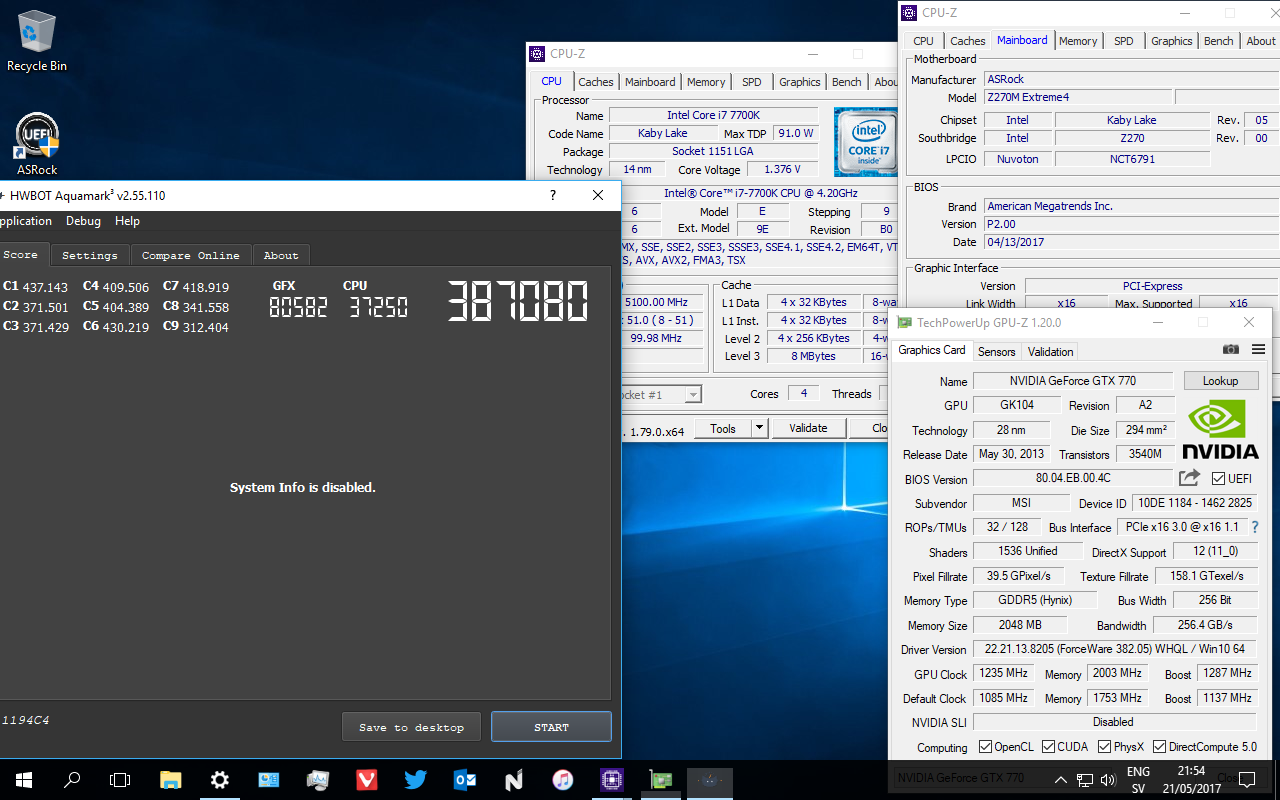Open the Action Center notification icon
The width and height of the screenshot is (1280, 800).
pos(1248,780)
